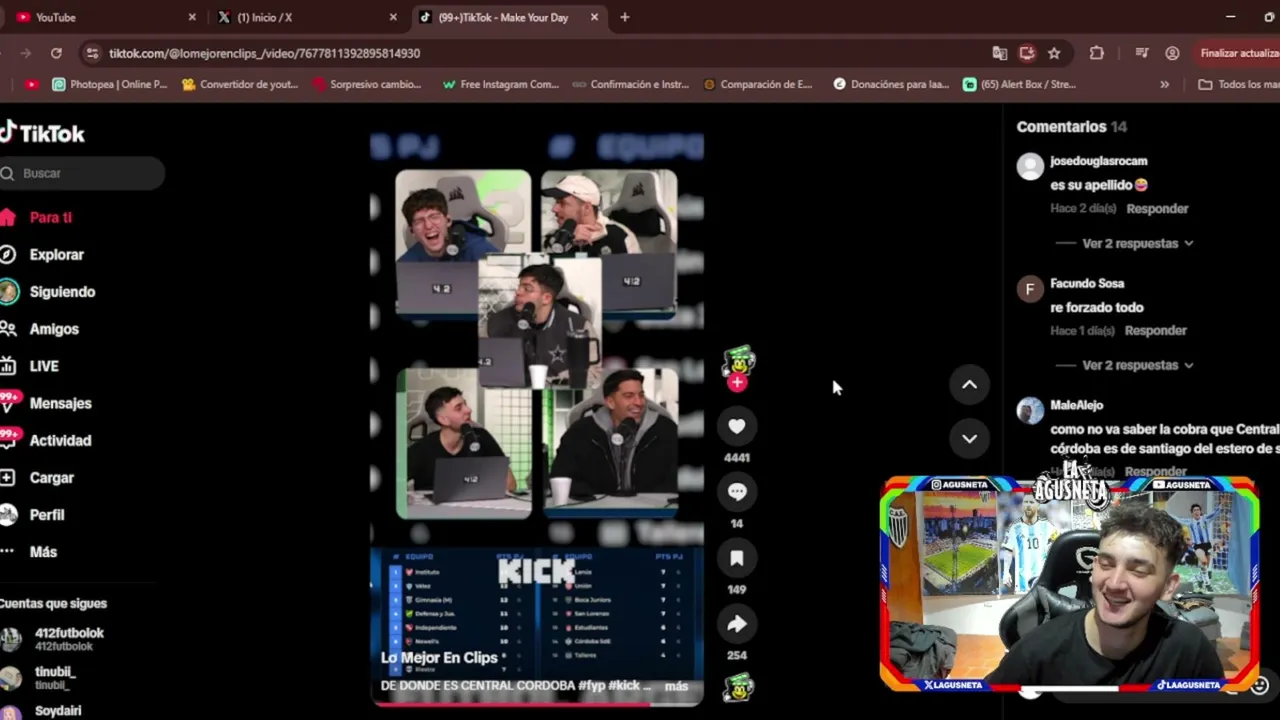The image size is (1280, 720).
Task: Open Amigos in the sidebar
Action: pos(54,329)
